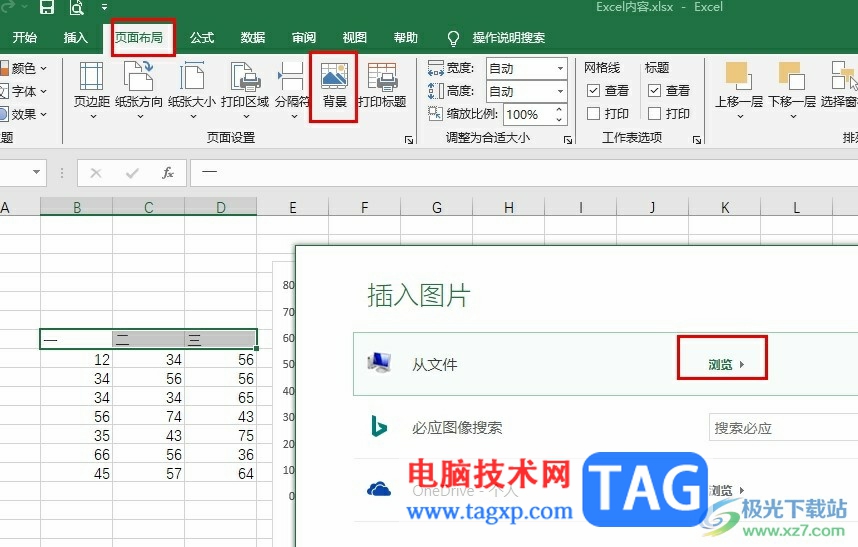Open the theme 颜色 dropdown
The height and width of the screenshot is (547, 858).
coord(24,68)
